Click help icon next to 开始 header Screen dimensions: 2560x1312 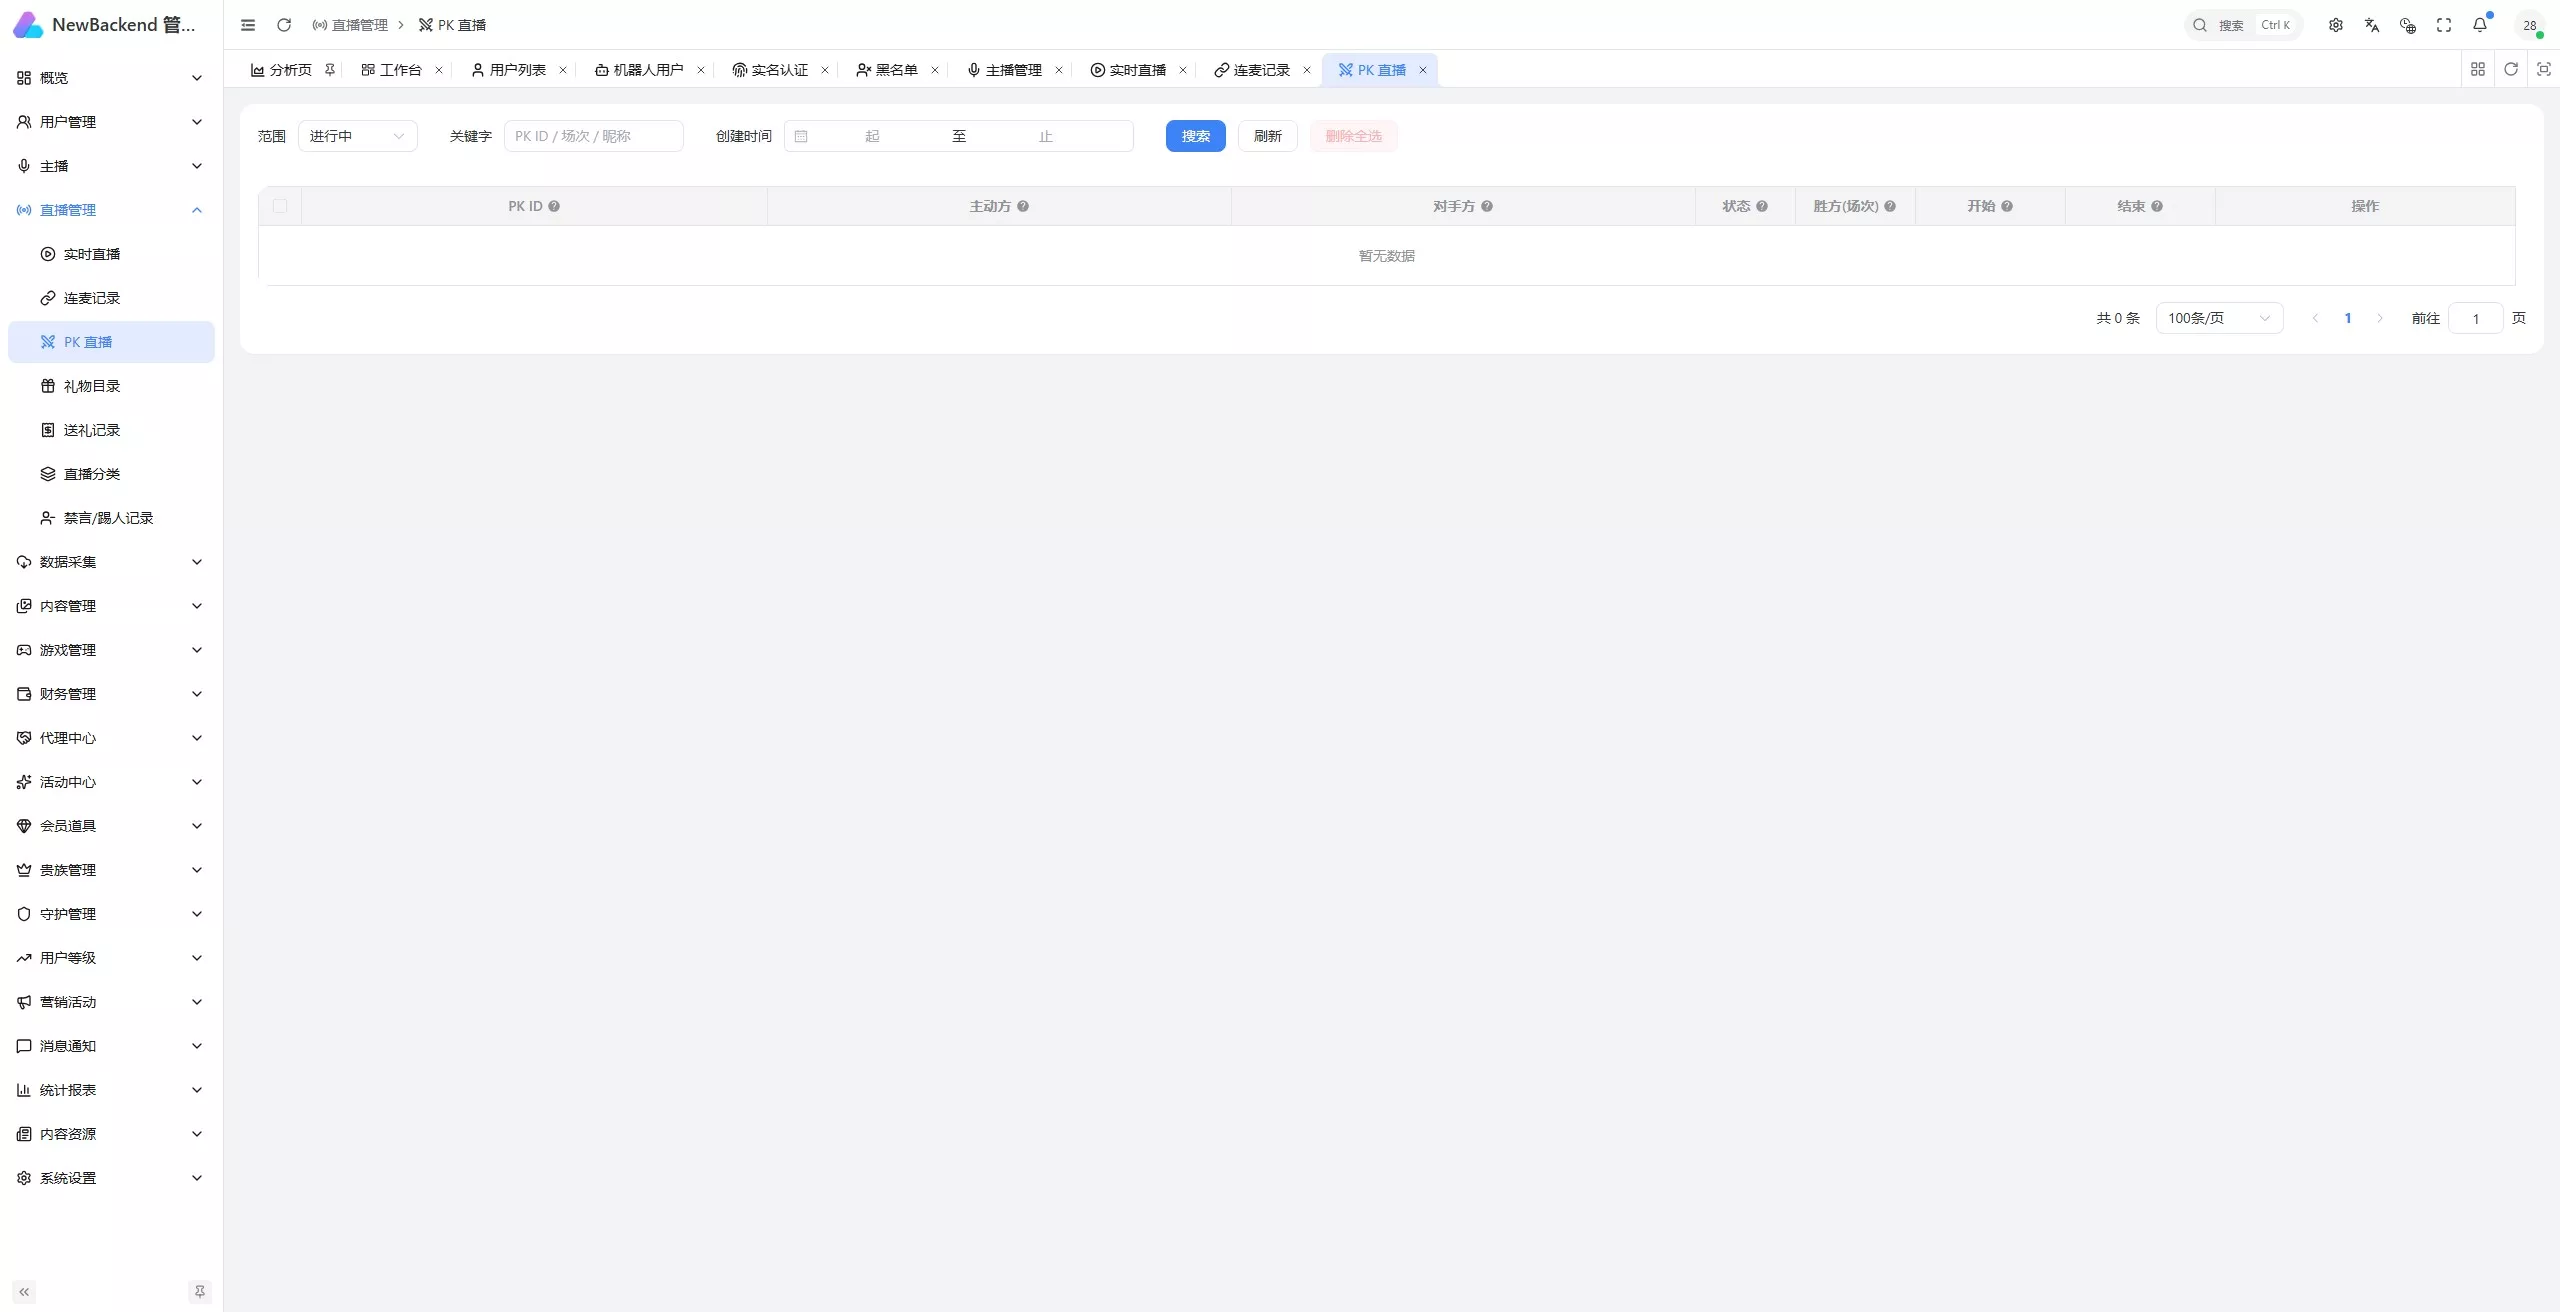(x=2007, y=206)
